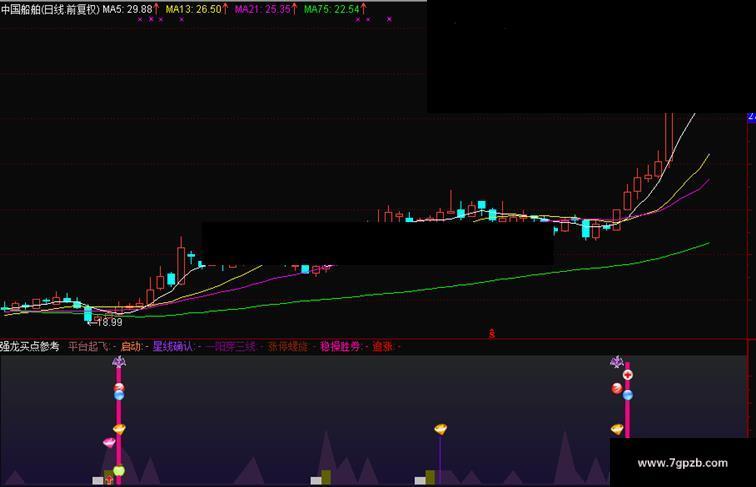Screen dimensions: 756x487
Task: Click the small red up-arrow icon beside the green ball
Action: pos(109,479)
